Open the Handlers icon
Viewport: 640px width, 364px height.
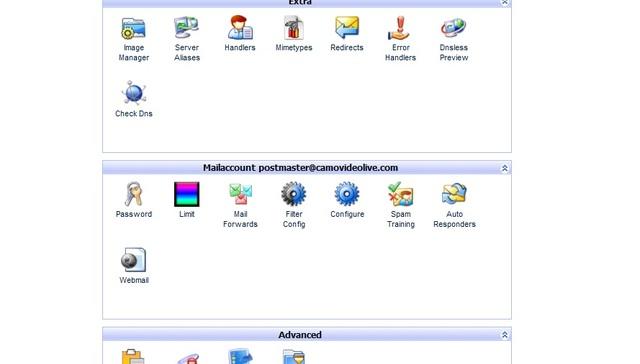240,28
